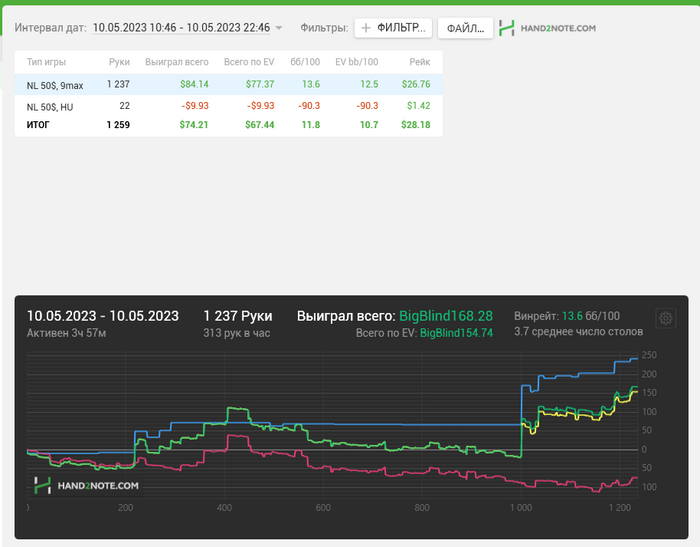
Task: Click the $84.14 winnings cell
Action: click(194, 84)
